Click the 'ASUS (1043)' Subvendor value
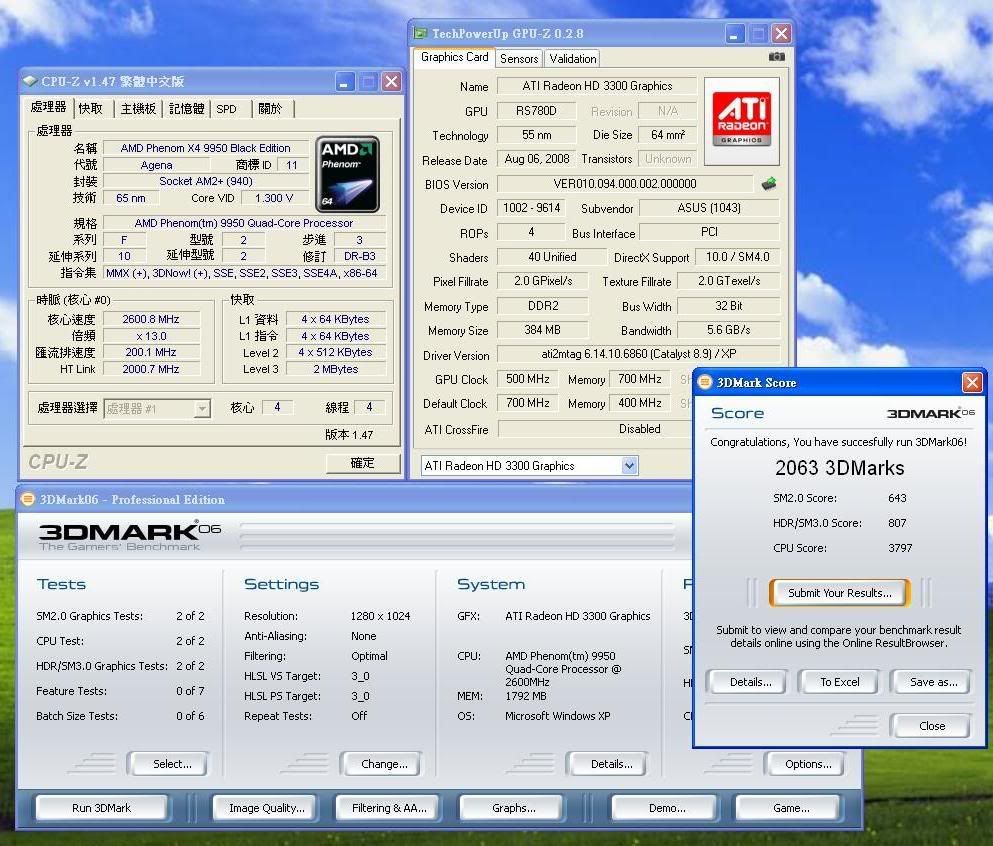The height and width of the screenshot is (846, 993). coord(709,208)
